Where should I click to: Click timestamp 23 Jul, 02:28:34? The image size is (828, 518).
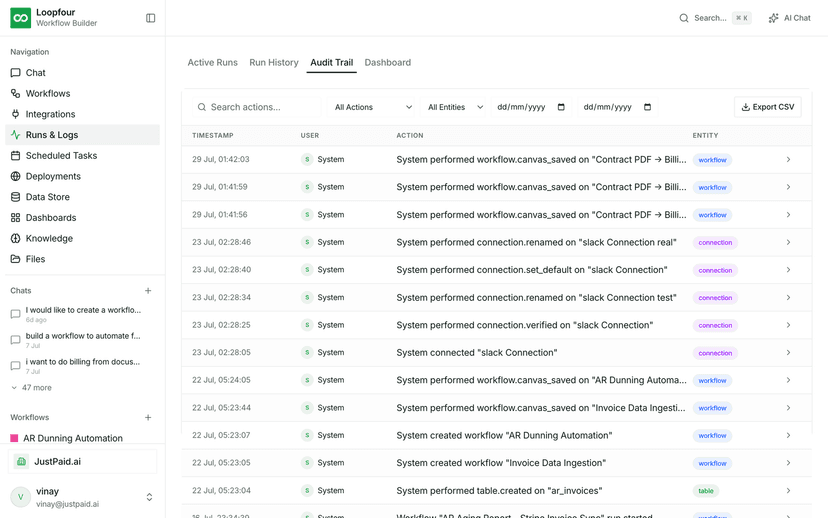pos(221,297)
